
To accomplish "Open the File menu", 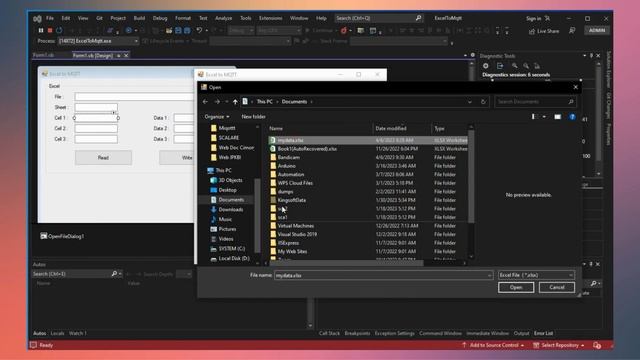I will click(x=50, y=18).
